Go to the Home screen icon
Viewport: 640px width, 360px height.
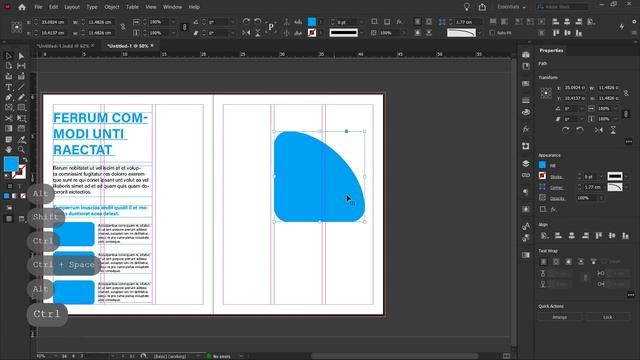(22, 7)
